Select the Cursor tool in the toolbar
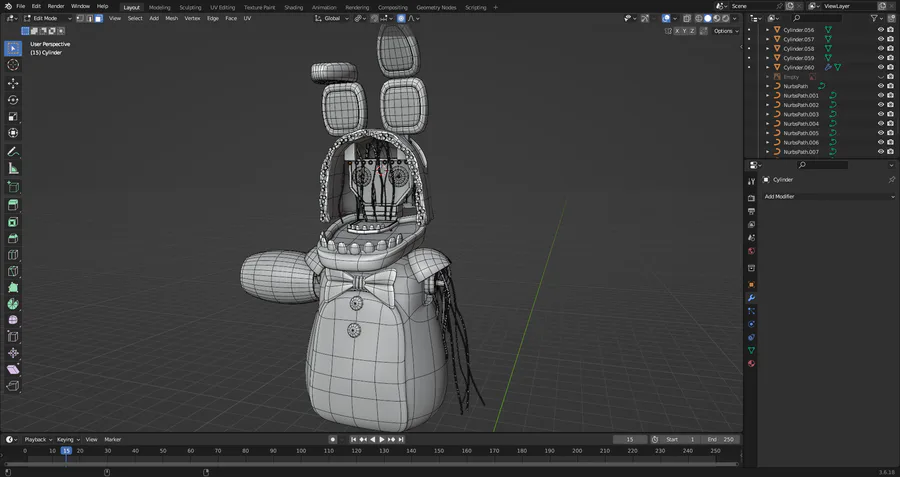The height and width of the screenshot is (477, 900). coord(13,65)
